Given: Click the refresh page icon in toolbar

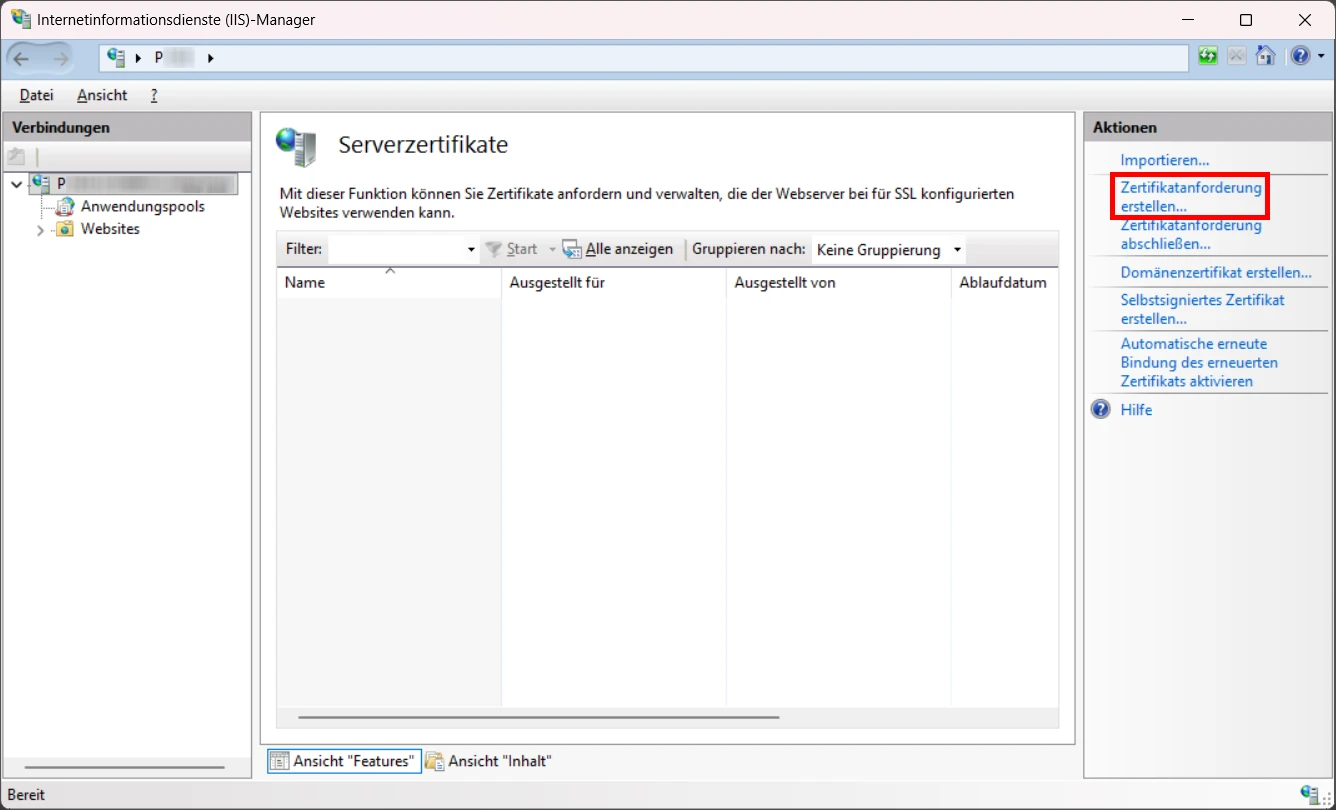Looking at the screenshot, I should pyautogui.click(x=1208, y=56).
